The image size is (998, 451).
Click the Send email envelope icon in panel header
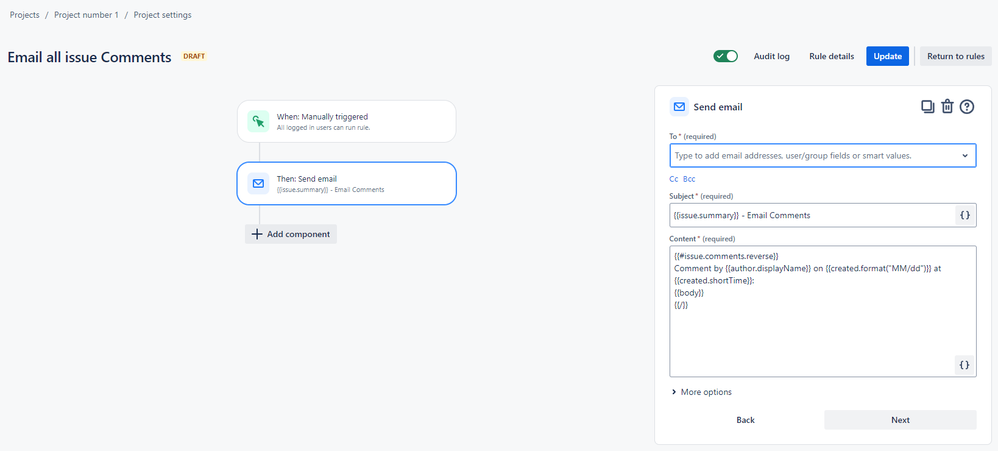coord(679,107)
